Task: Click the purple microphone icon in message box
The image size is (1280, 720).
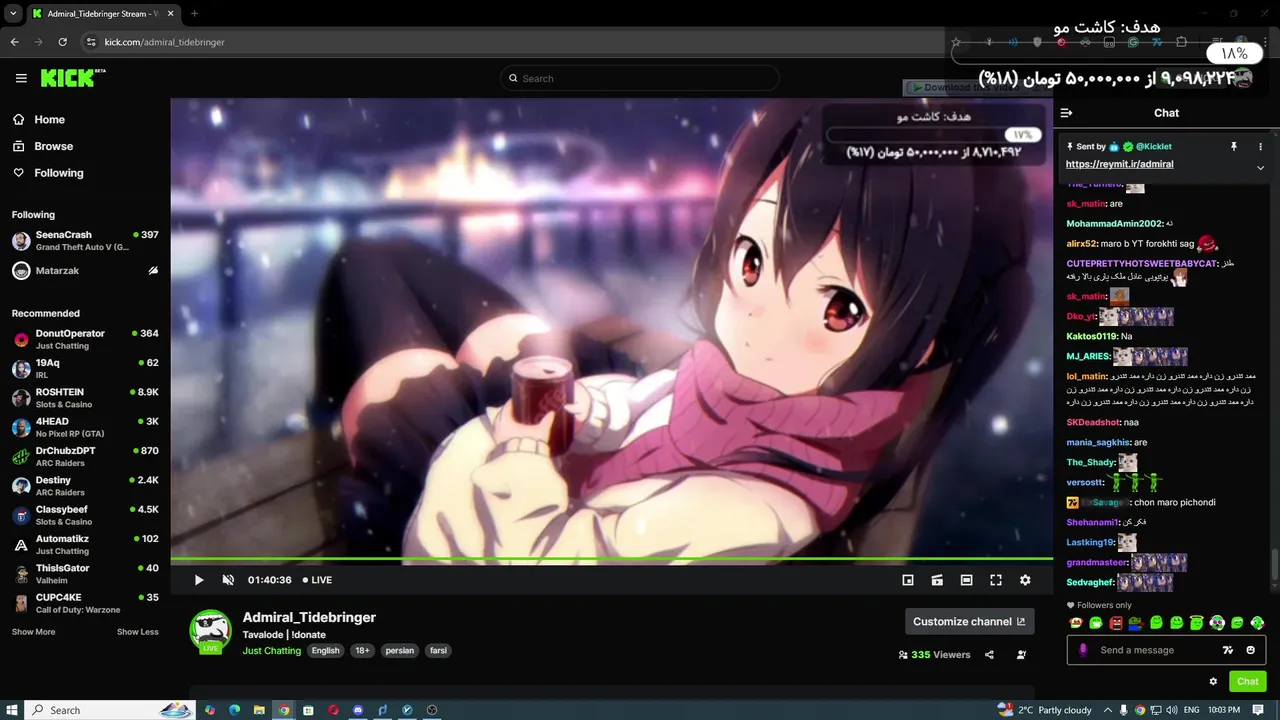Action: (1083, 650)
